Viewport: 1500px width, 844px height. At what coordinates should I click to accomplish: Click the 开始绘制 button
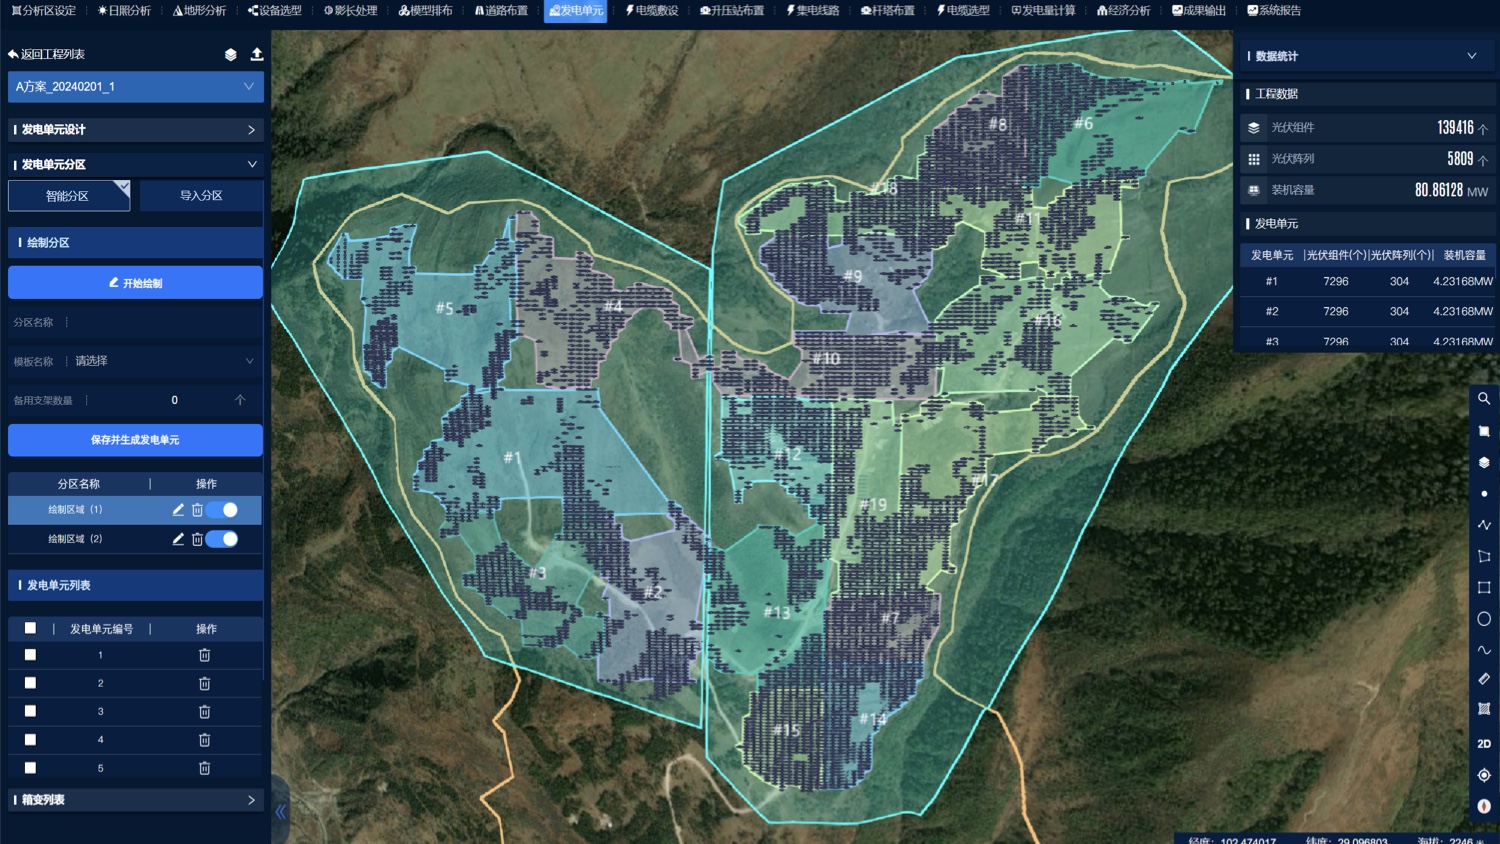136,283
